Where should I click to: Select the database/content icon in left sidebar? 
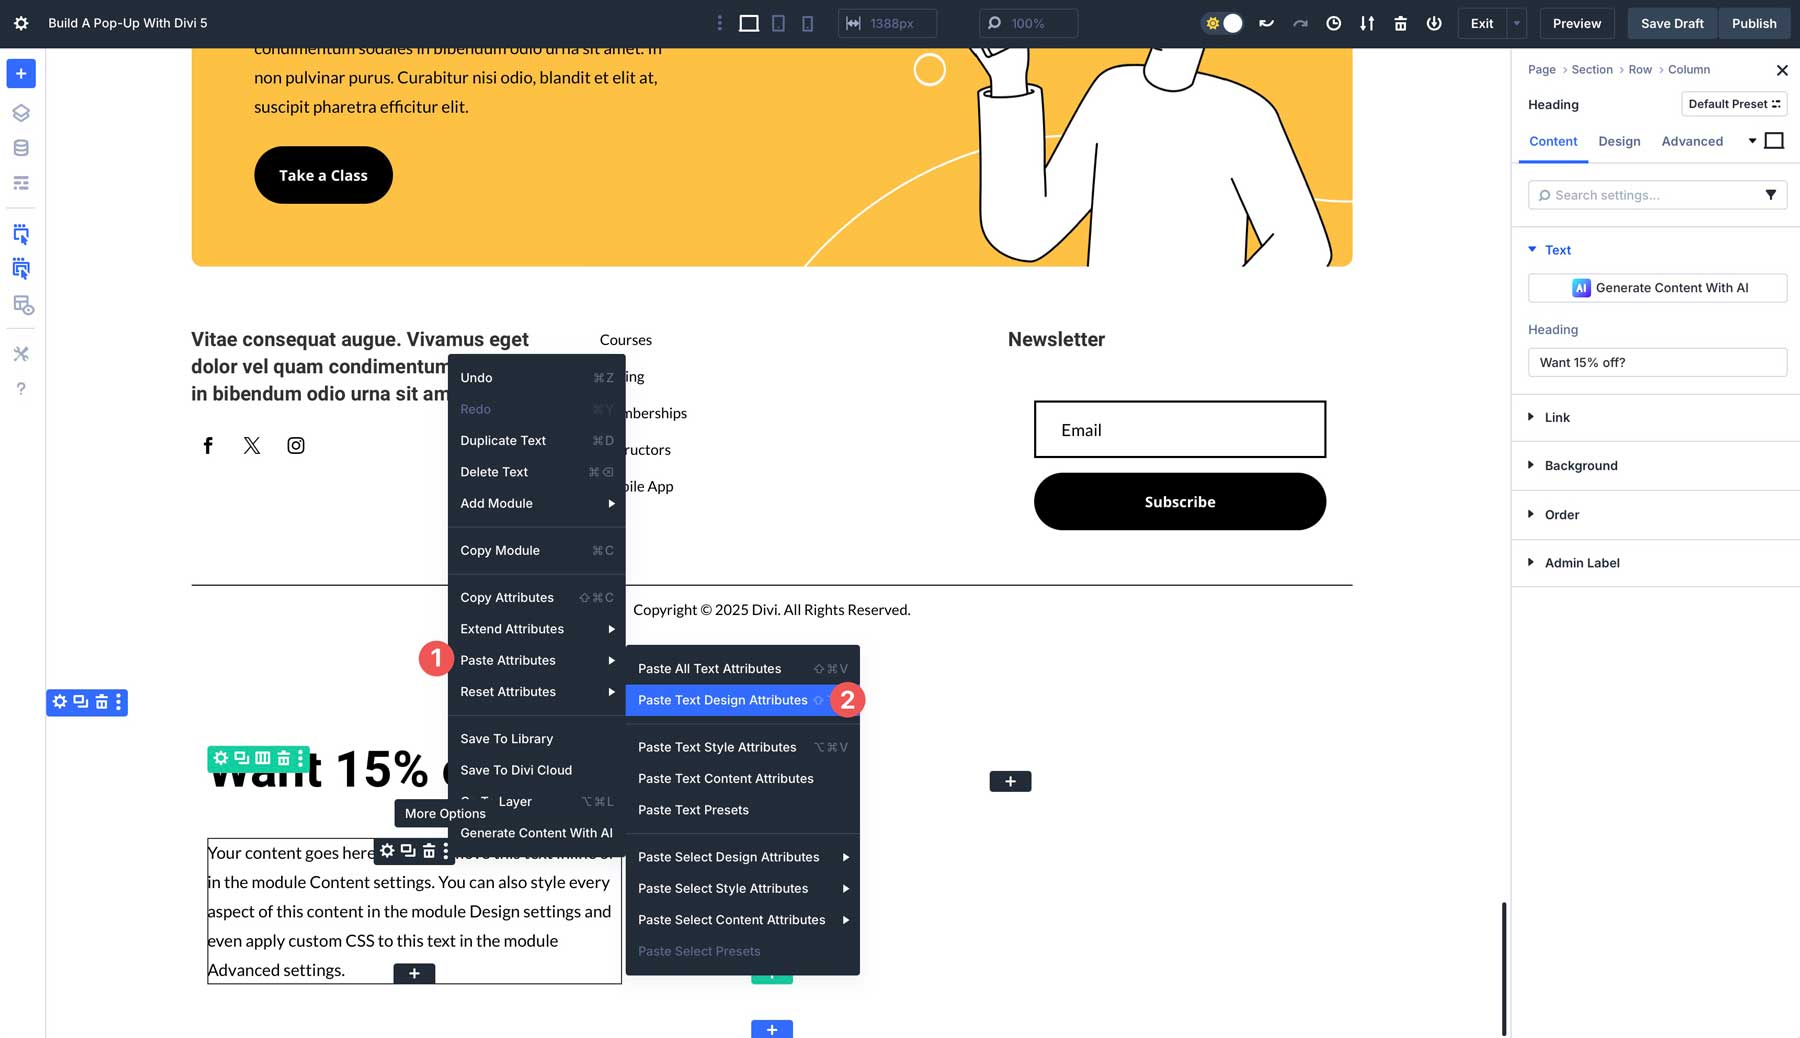click(20, 147)
